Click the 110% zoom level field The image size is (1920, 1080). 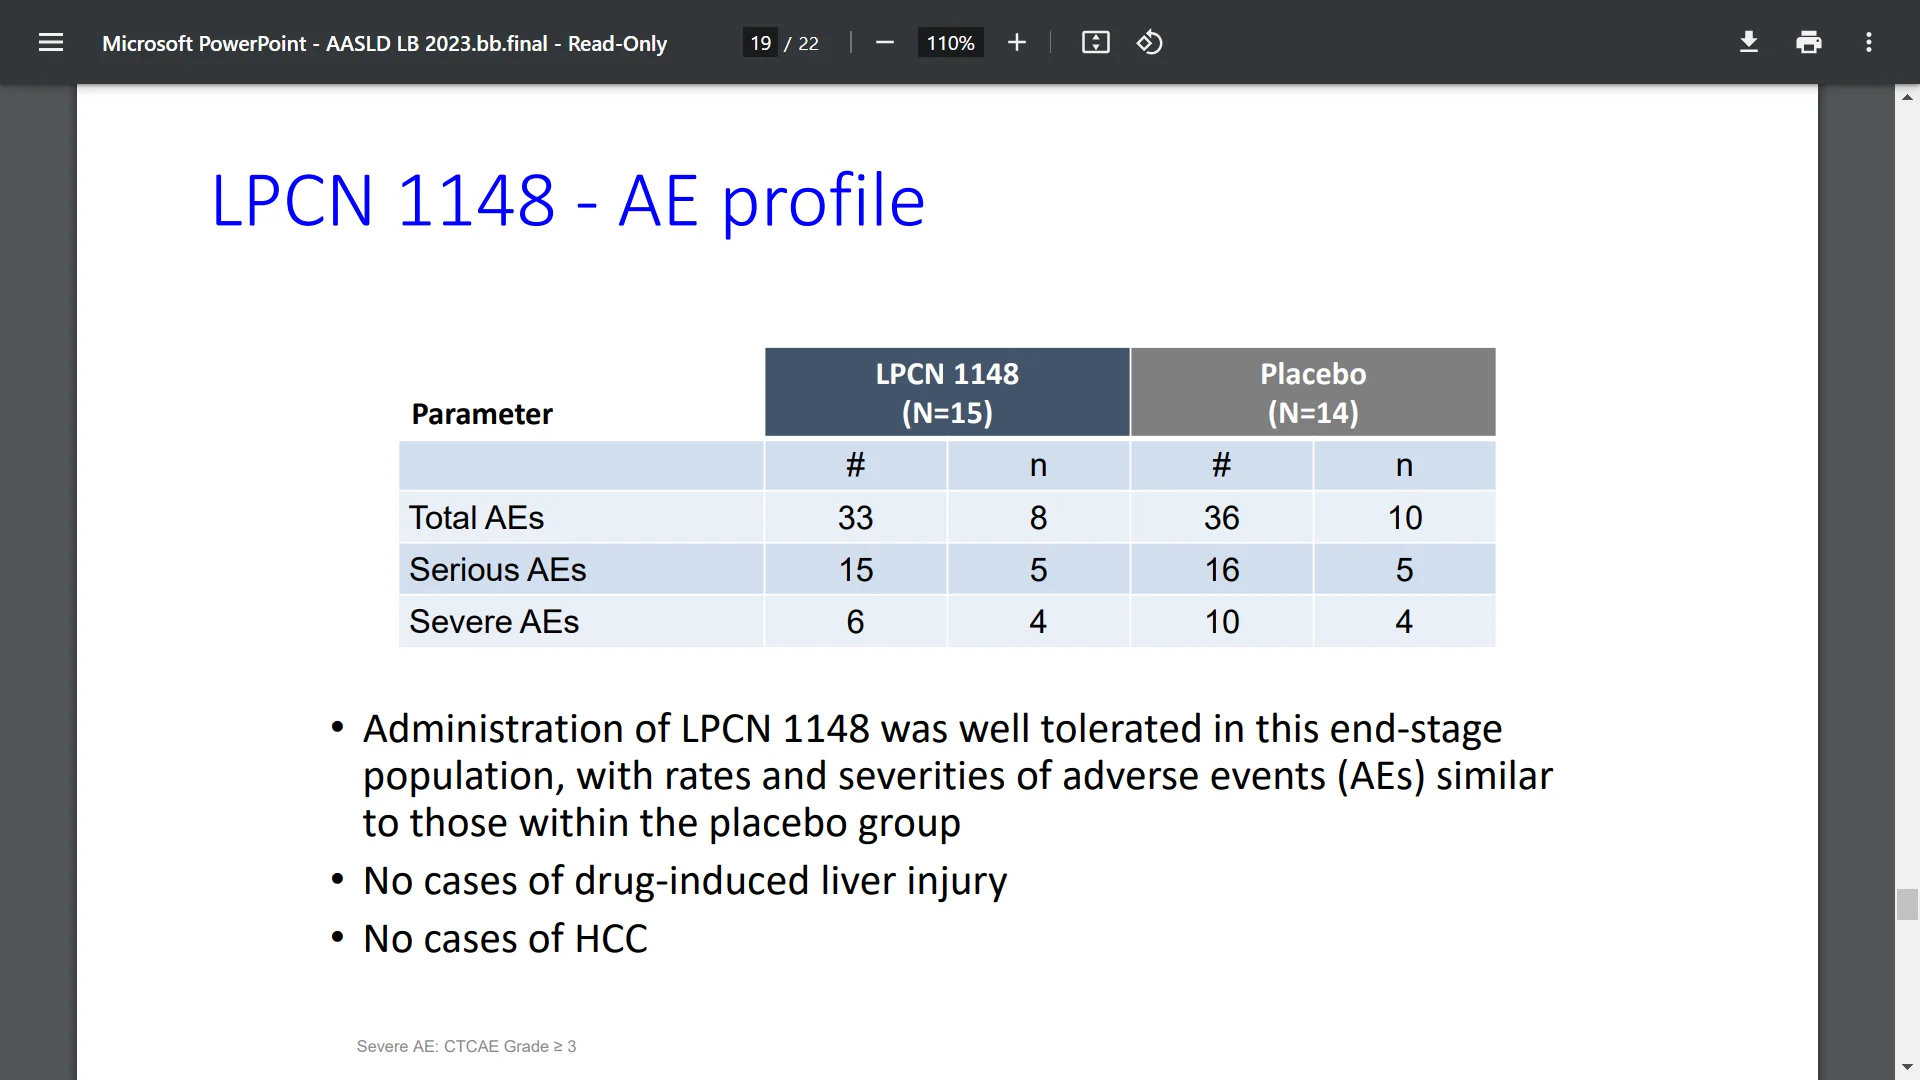[x=949, y=42]
